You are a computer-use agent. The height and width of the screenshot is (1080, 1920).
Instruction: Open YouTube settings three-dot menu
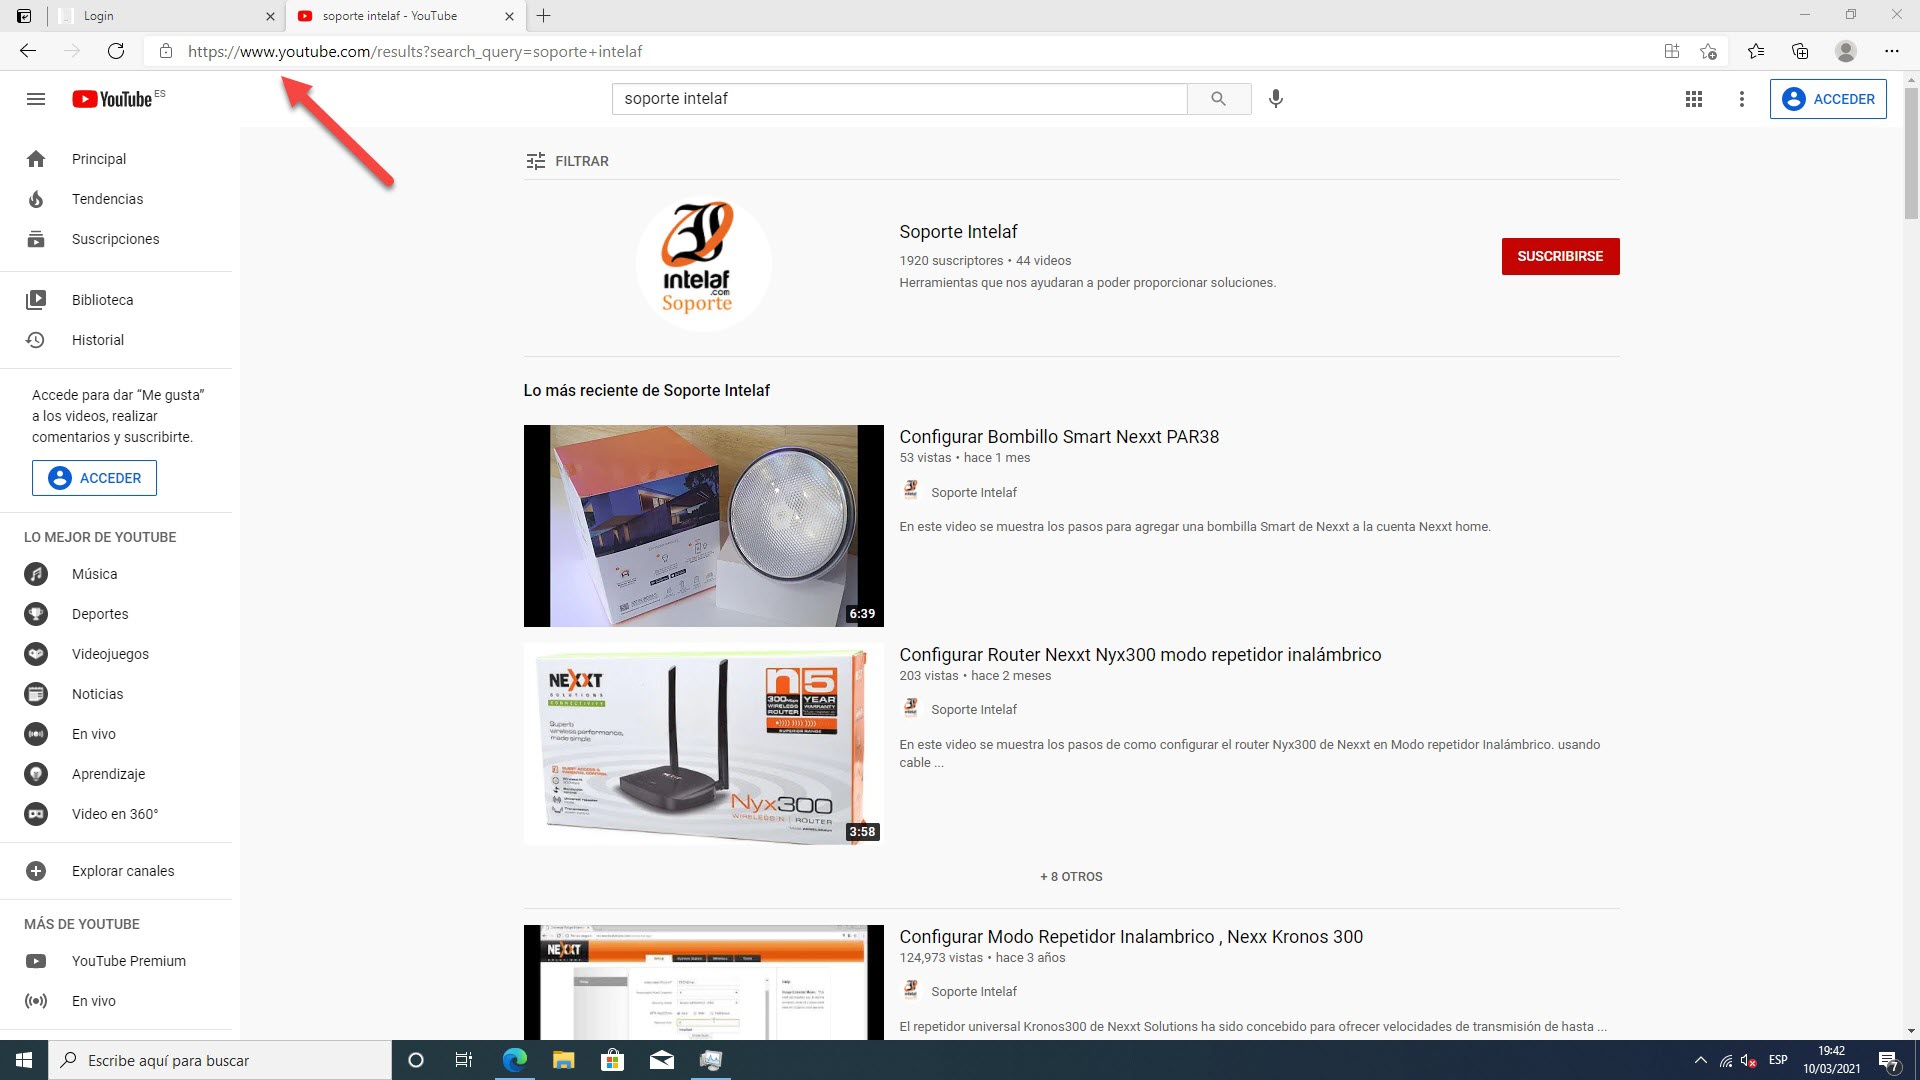click(x=1741, y=99)
